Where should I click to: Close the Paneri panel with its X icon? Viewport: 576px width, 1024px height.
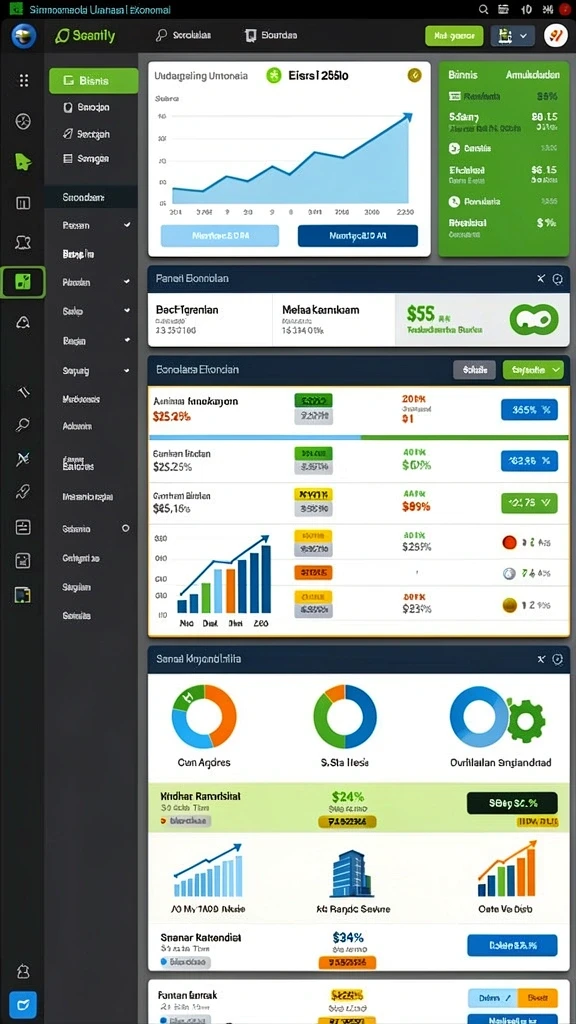click(541, 279)
